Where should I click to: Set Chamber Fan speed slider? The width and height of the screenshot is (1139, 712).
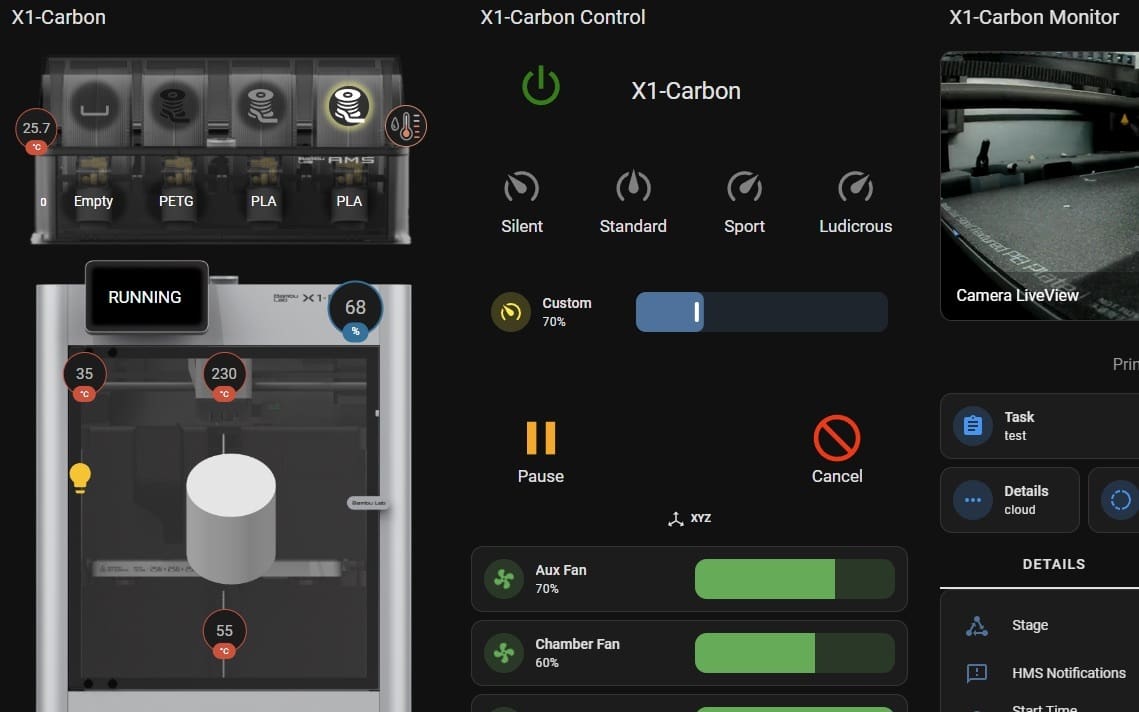click(x=795, y=652)
